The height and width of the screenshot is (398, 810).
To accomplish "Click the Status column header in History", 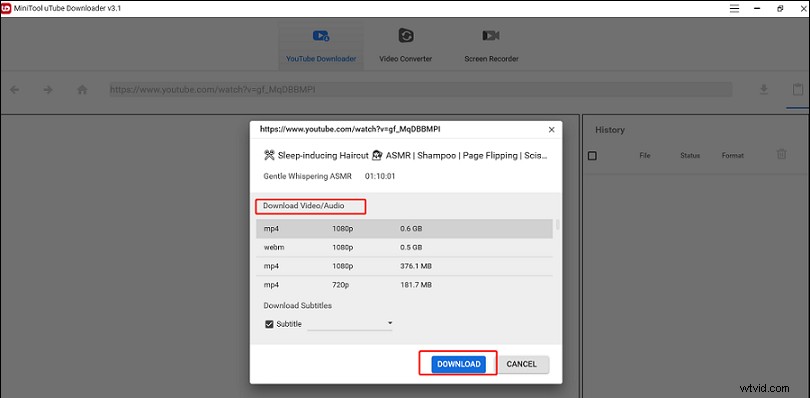I will click(690, 156).
